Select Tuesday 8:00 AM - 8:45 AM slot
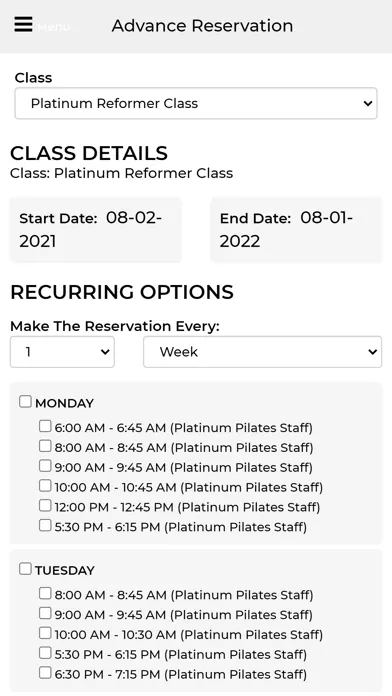This screenshot has height=696, width=392. point(45,593)
